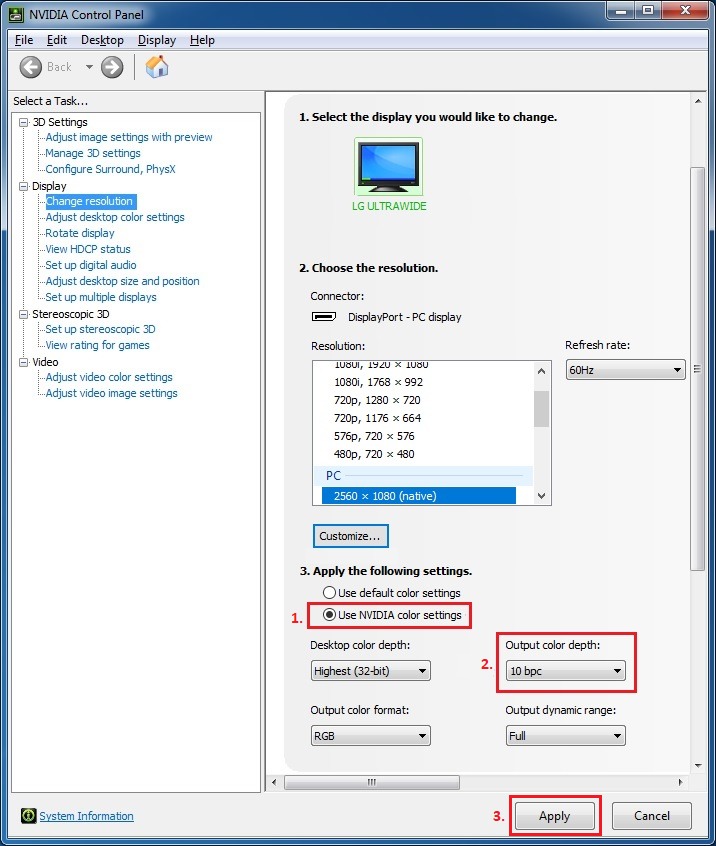Click the NVIDIA Control Panel title icon
The height and width of the screenshot is (846, 716).
pos(15,14)
